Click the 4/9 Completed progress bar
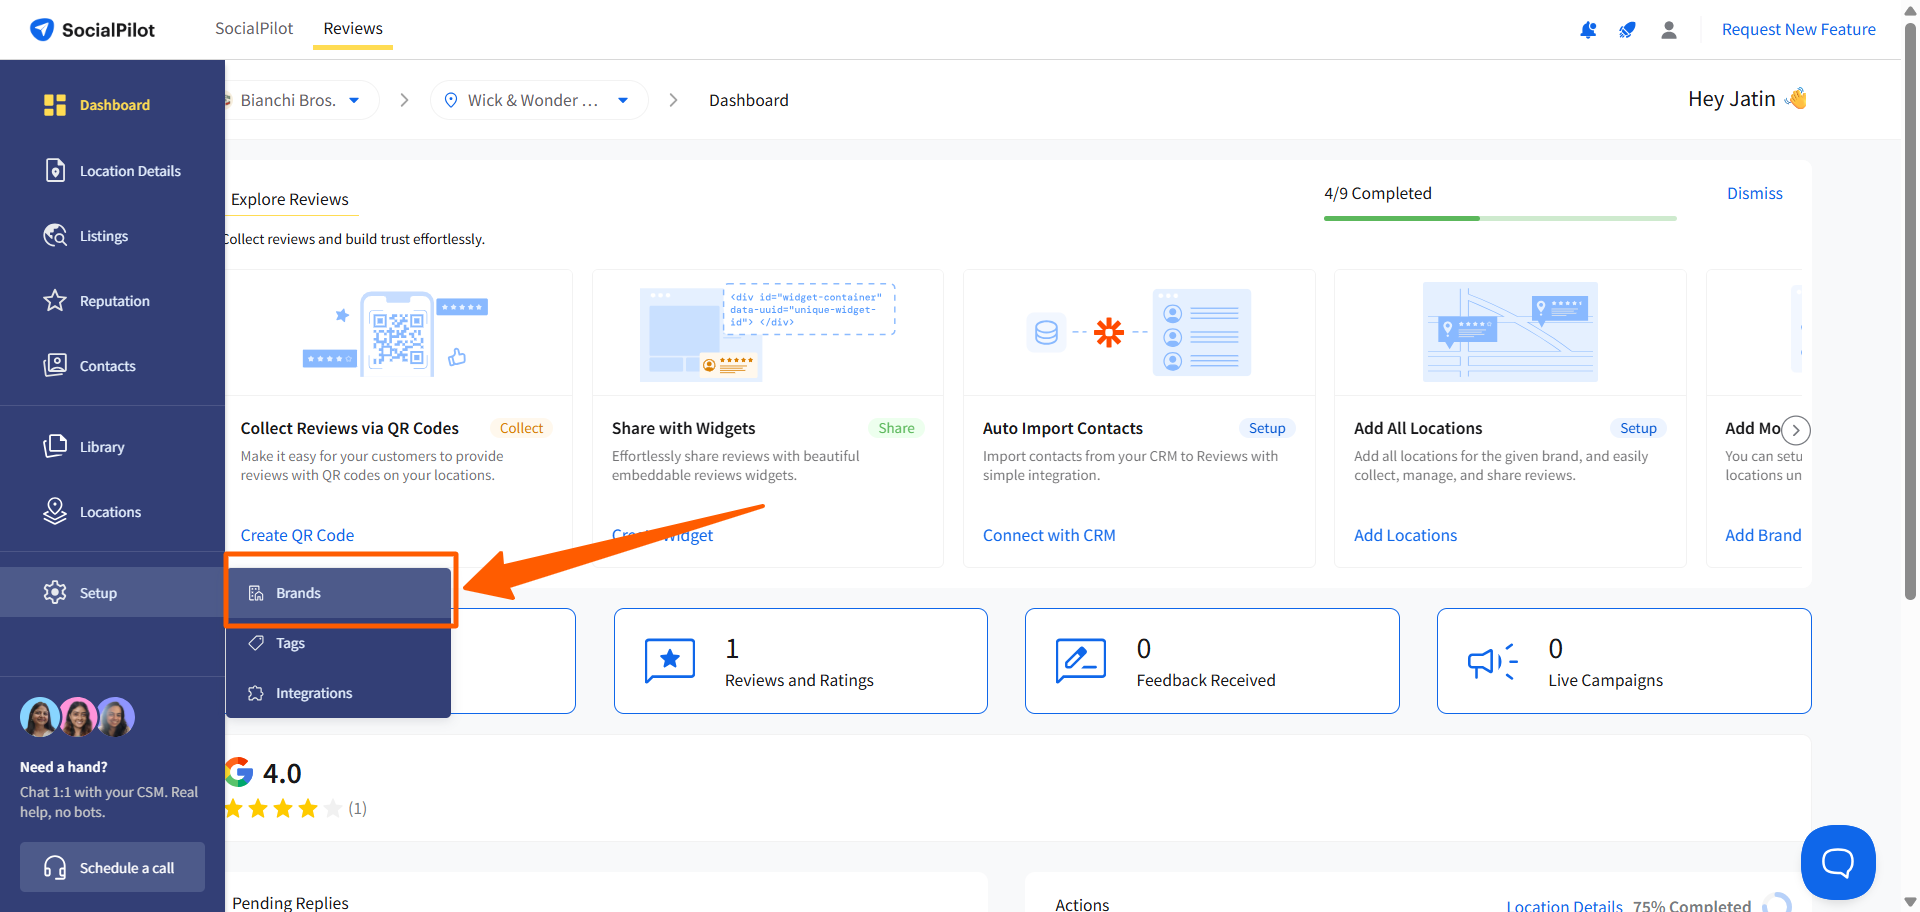 (x=1500, y=218)
